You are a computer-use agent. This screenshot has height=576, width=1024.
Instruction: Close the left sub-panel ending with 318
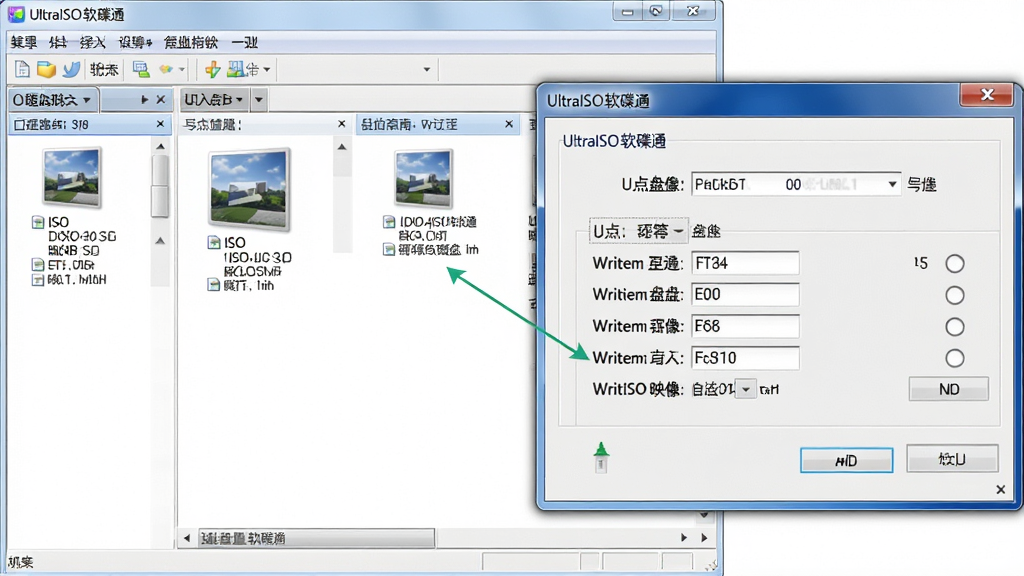160,124
